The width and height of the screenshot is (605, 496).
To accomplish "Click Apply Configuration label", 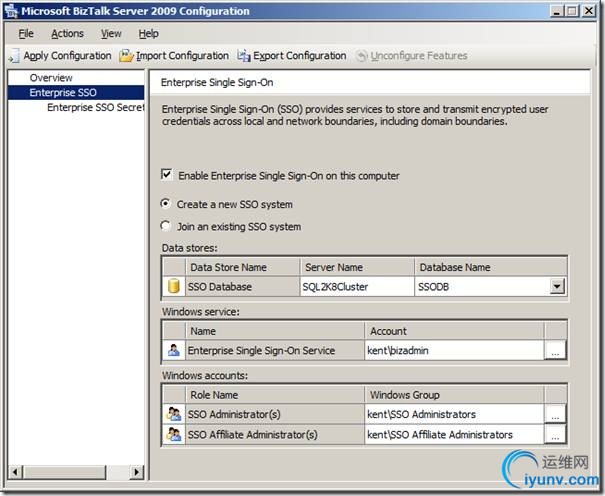I will point(68,56).
